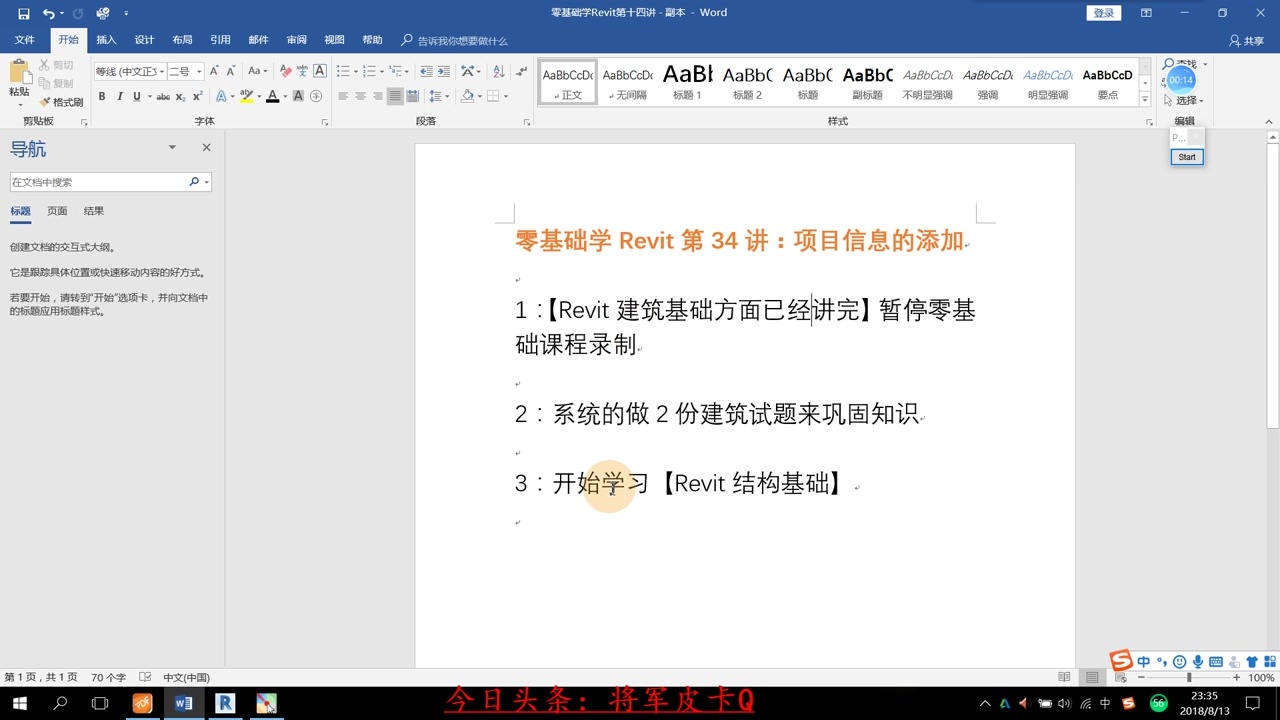The height and width of the screenshot is (720, 1280).
Task: Open the font size dropdown (二号)
Action: coord(199,71)
